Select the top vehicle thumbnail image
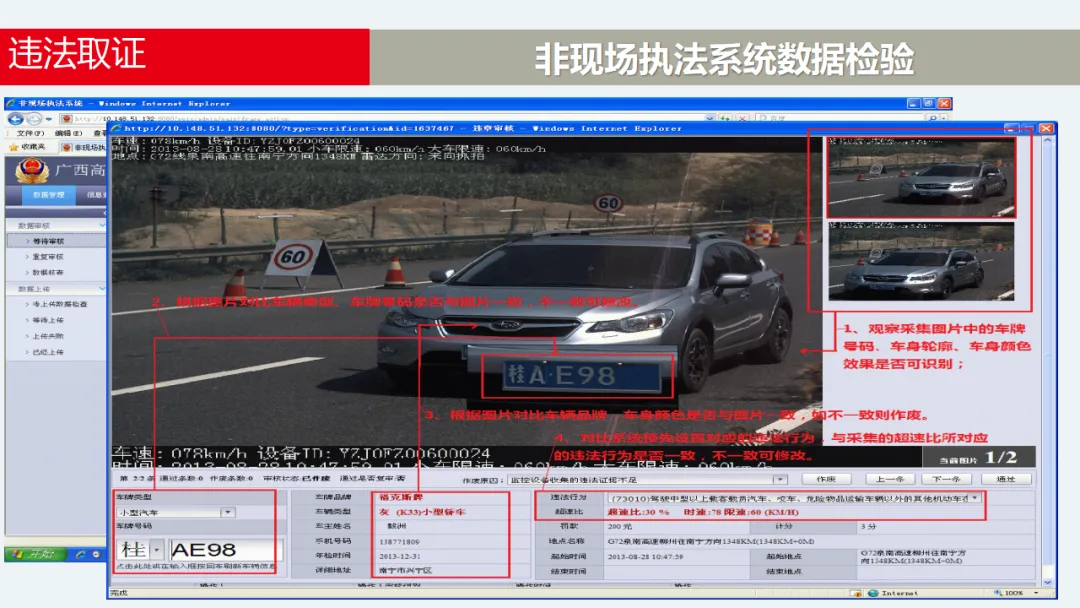Screen dimensions: 1080x608 coord(921,176)
